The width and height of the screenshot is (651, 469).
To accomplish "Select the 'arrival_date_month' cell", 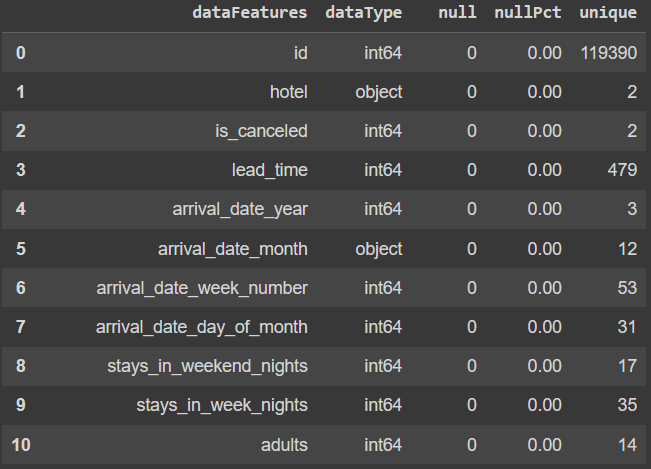I will click(232, 249).
